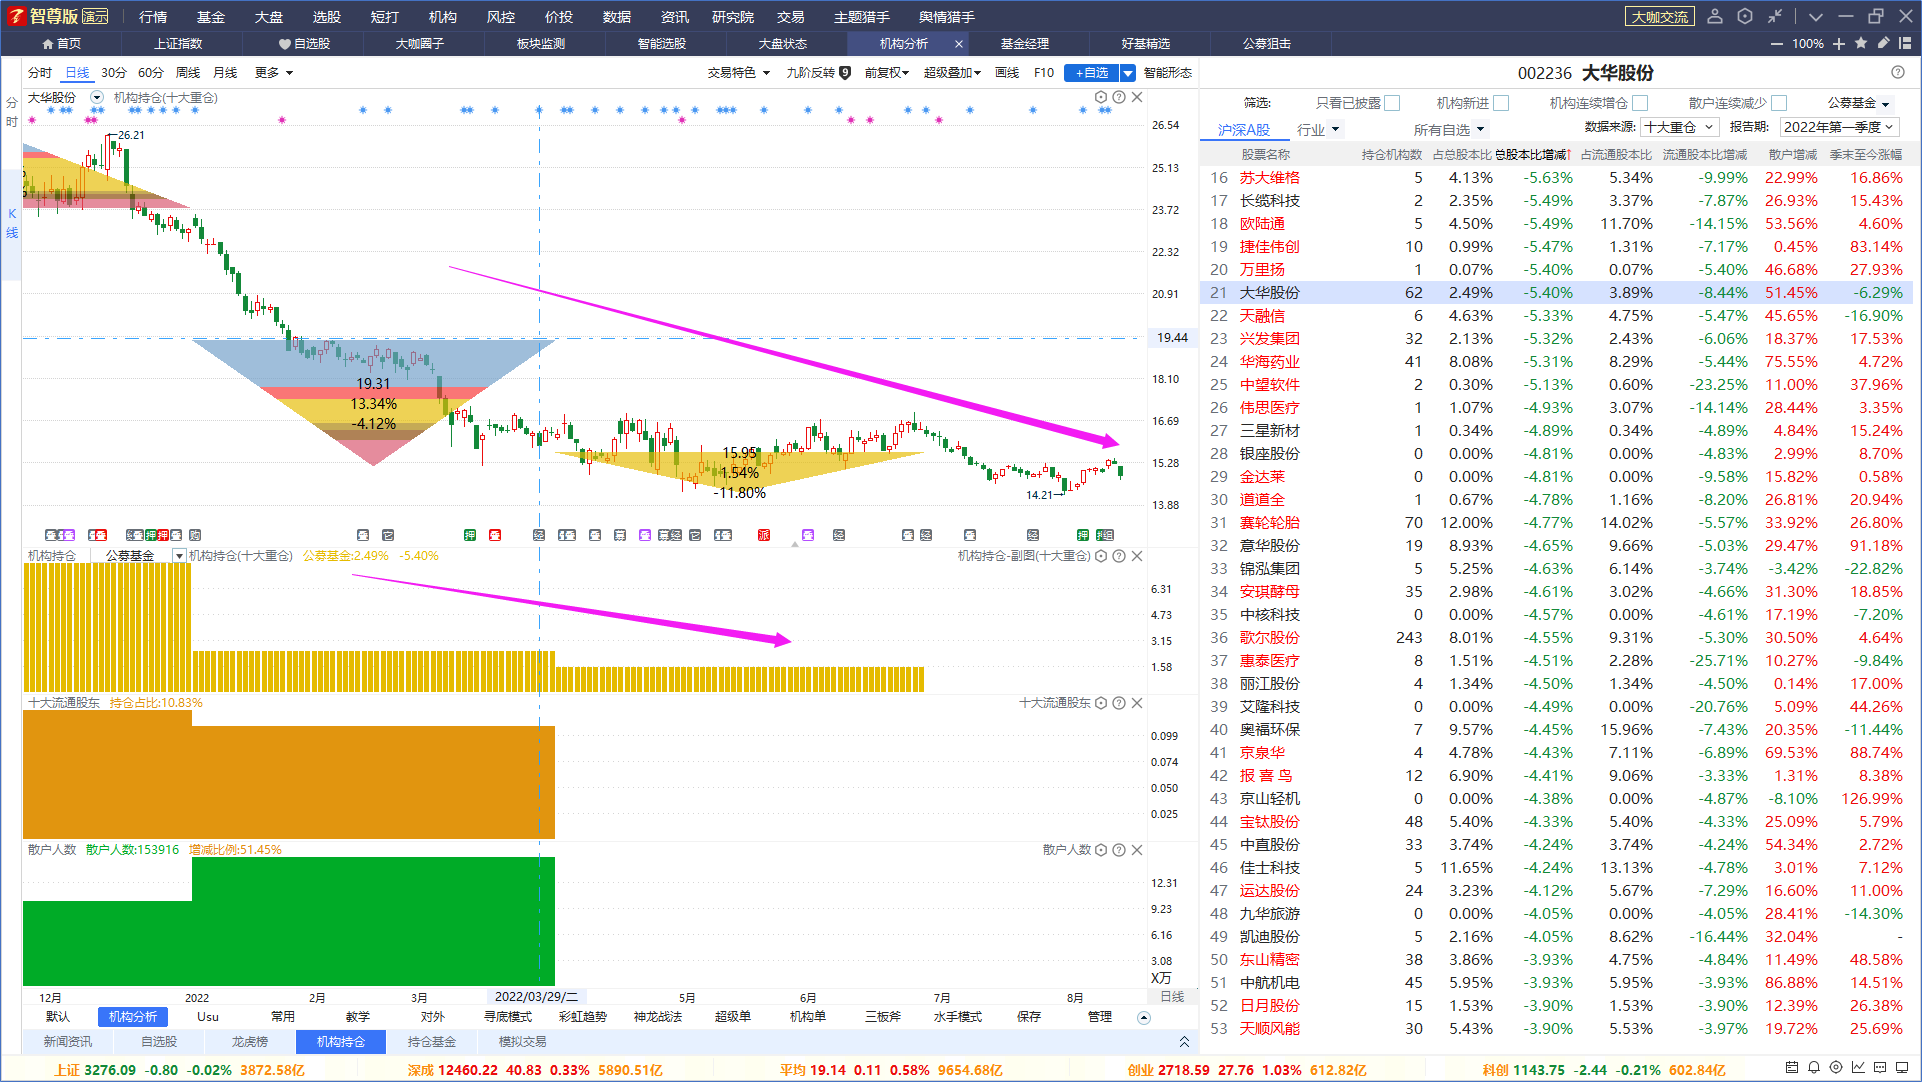1922x1082 pixels.
Task: Click the star favorites icon
Action: pyautogui.click(x=1861, y=43)
